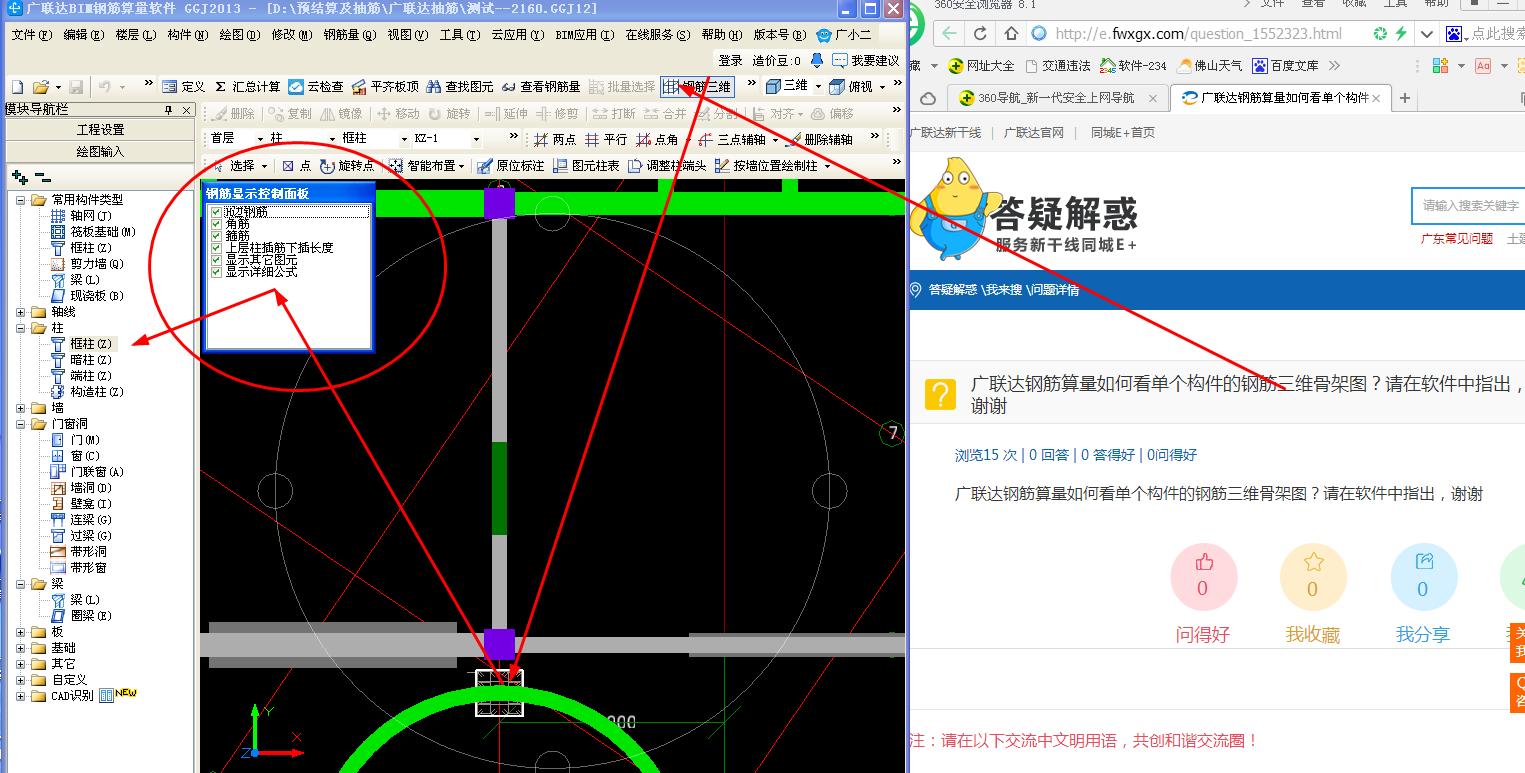
Task: Select 暗柱(Z) under 柱 folder
Action: (x=91, y=360)
